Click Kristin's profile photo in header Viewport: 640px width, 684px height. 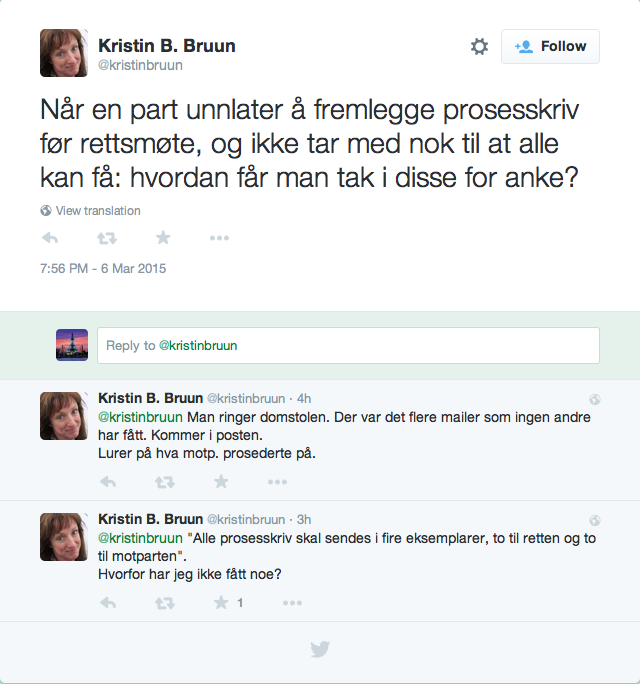click(64, 53)
